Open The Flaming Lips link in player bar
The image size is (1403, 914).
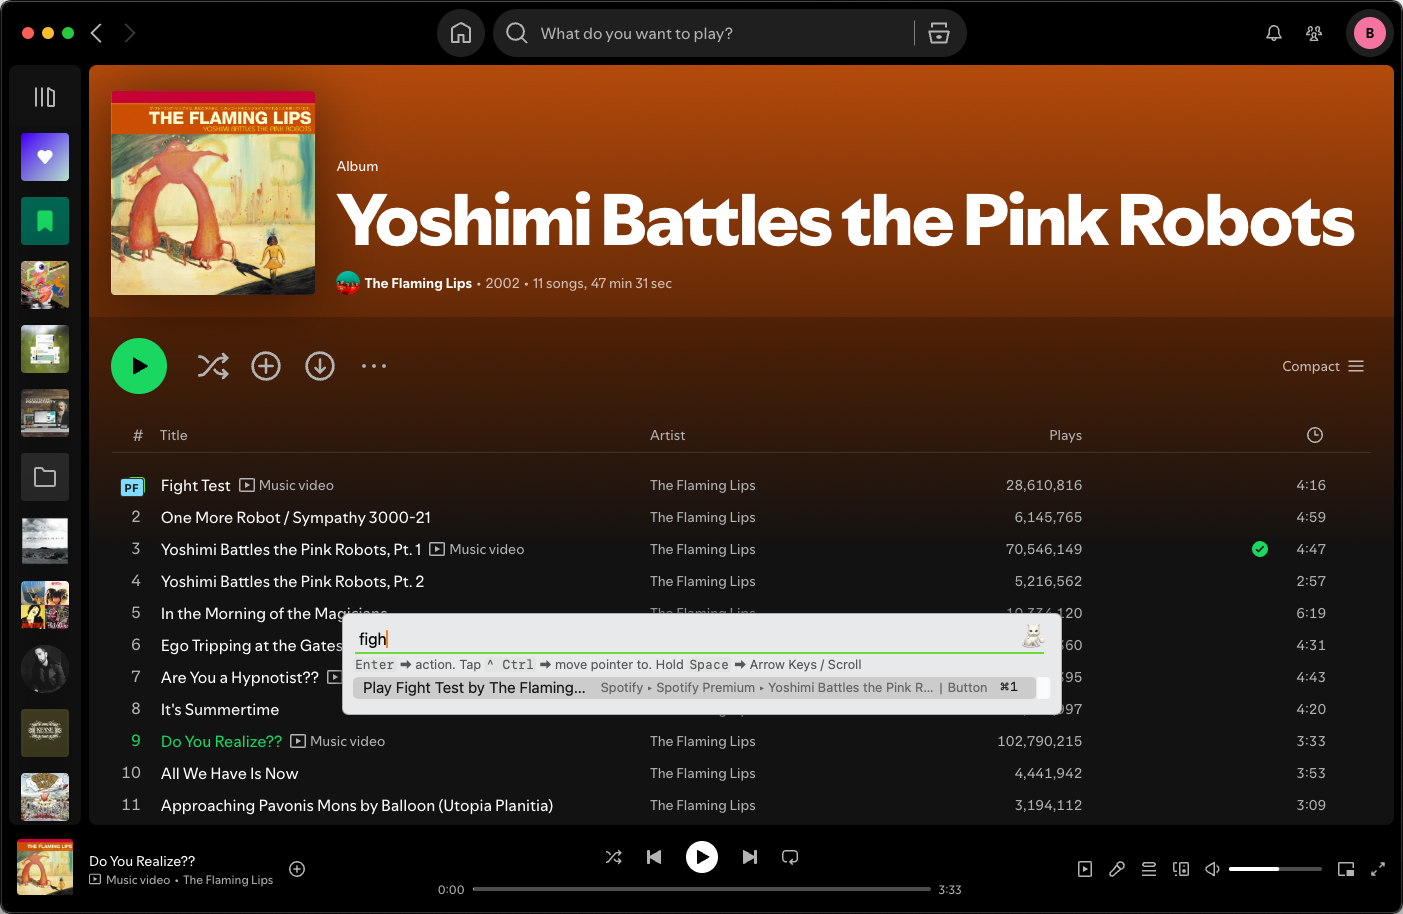[228, 880]
